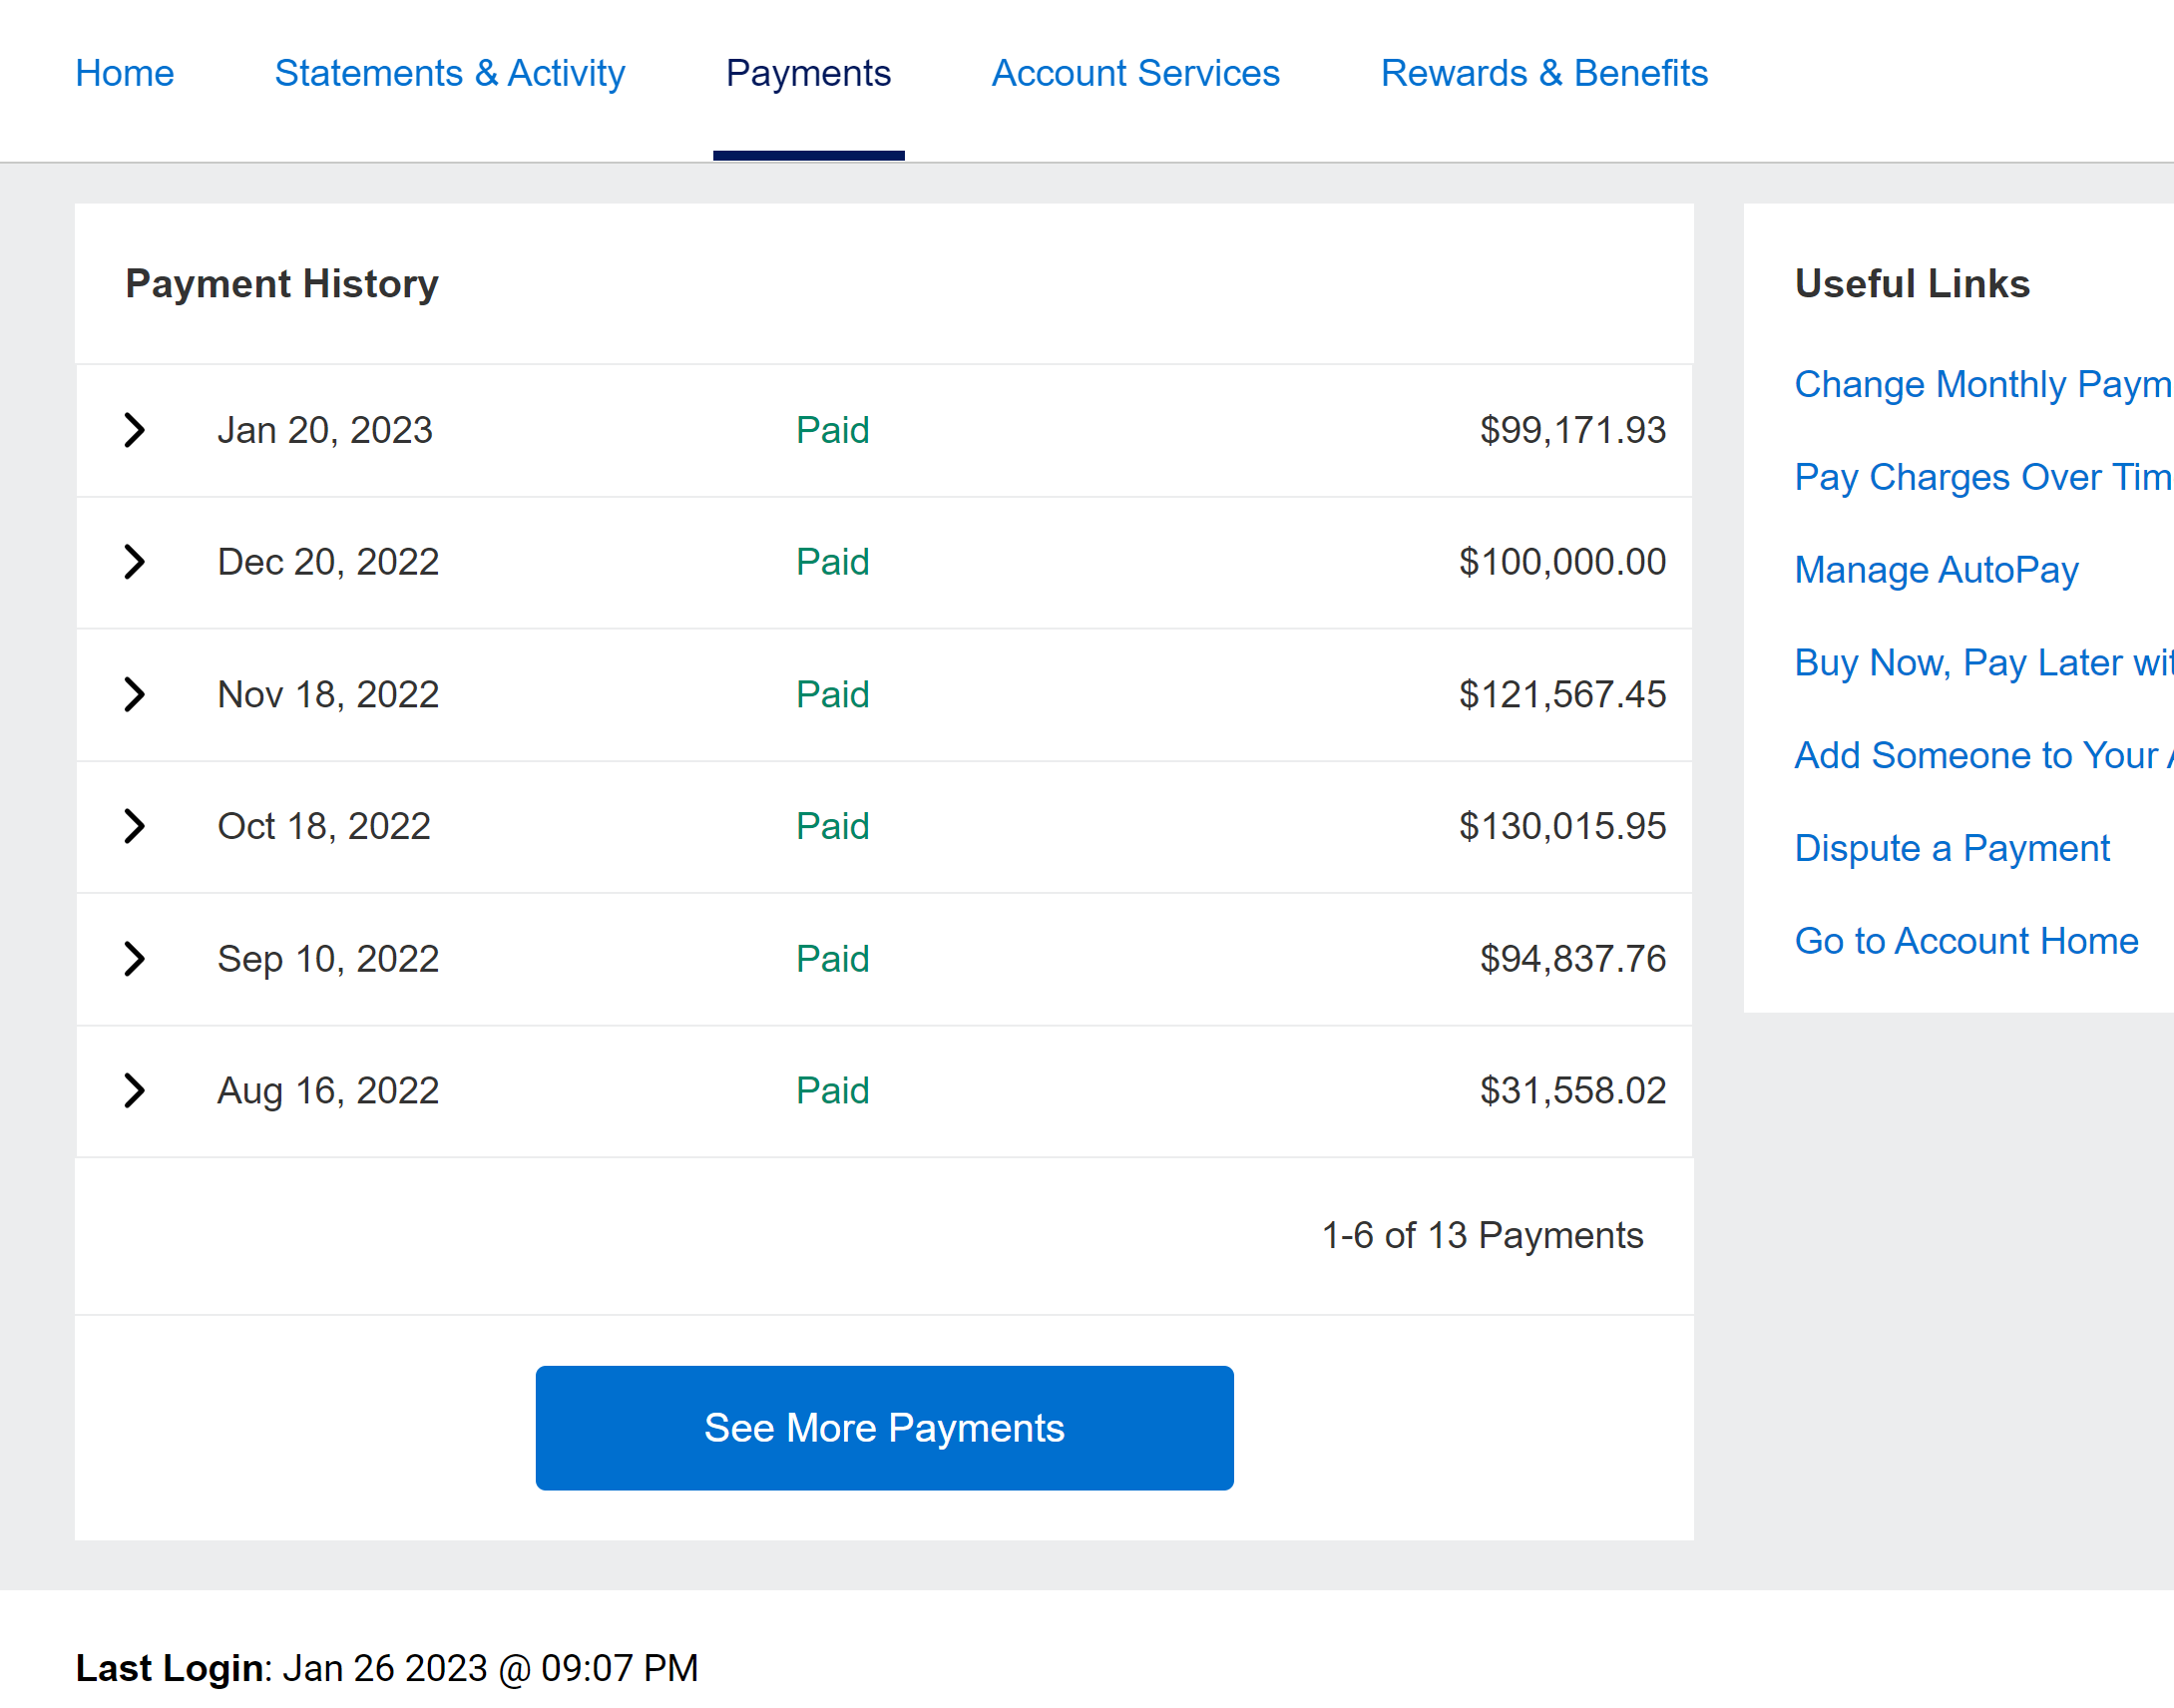Viewport: 2174px width, 1708px height.
Task: Go to Rewards & Benefits tab
Action: [1543, 73]
